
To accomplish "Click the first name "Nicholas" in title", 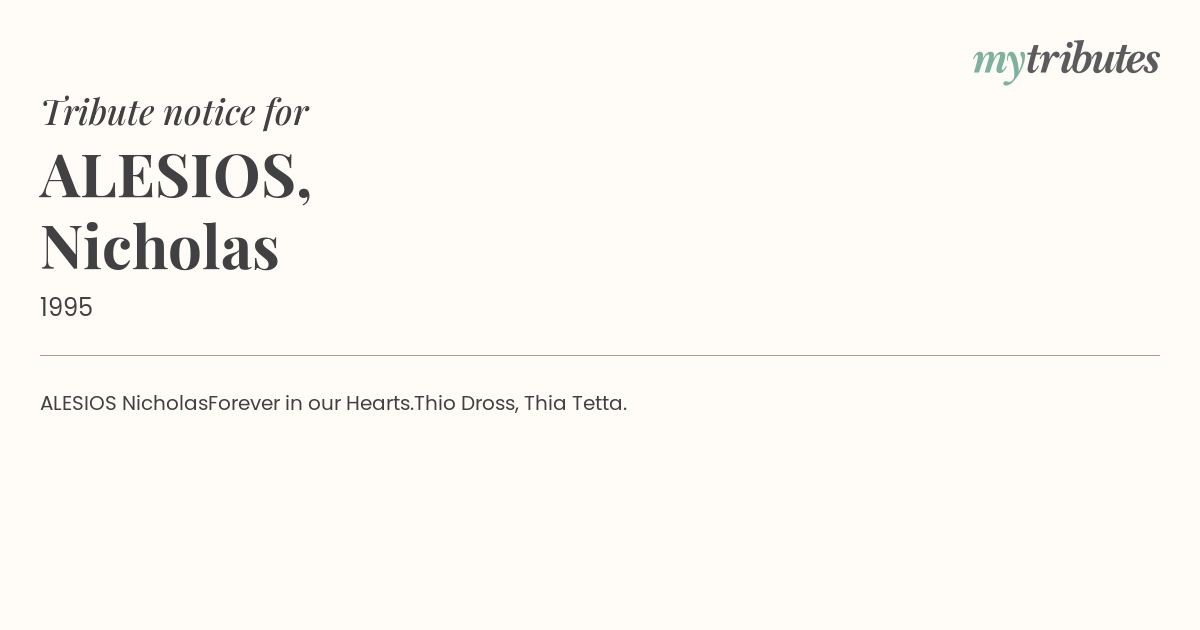I will tap(160, 246).
